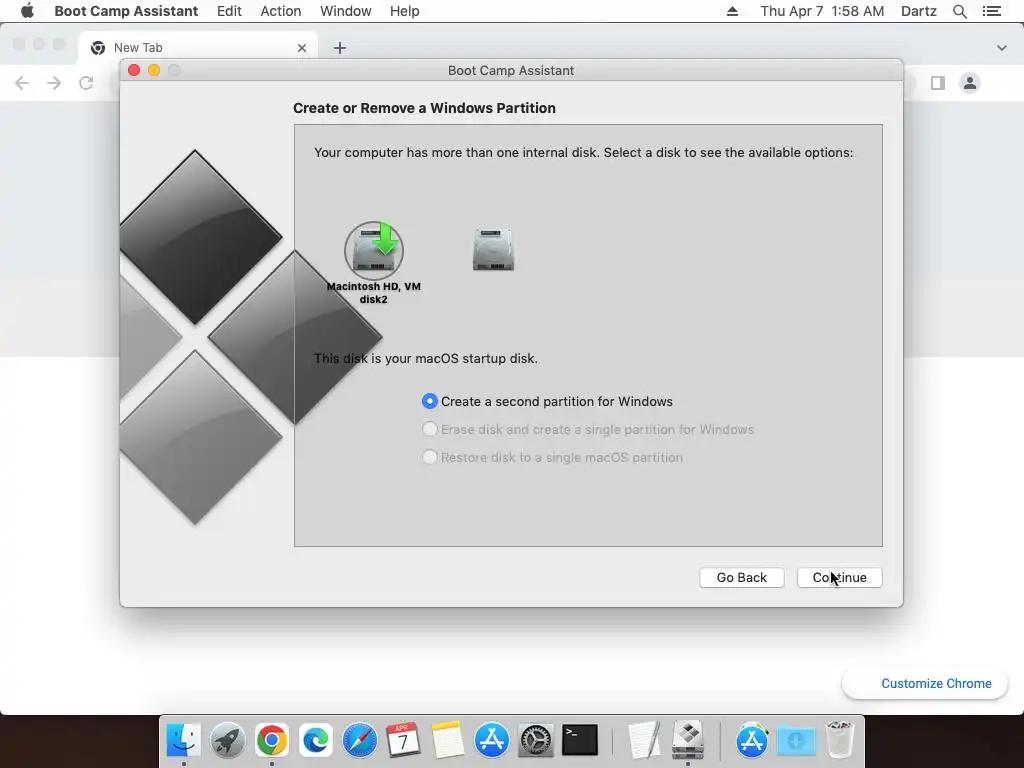Open the Action menu
The height and width of the screenshot is (768, 1024).
tap(281, 11)
